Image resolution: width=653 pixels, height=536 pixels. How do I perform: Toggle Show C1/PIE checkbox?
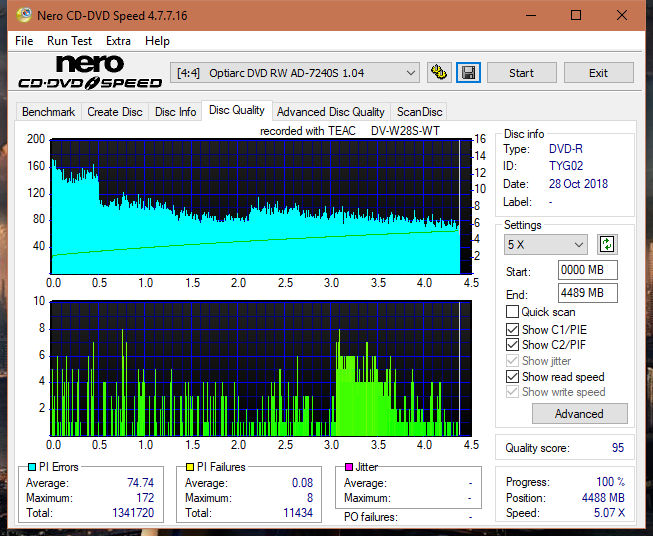coord(512,329)
